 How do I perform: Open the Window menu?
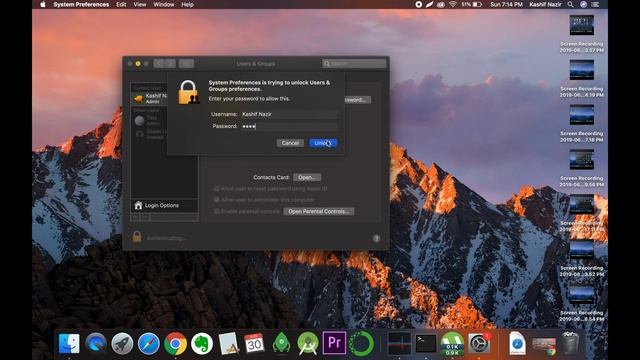coord(164,4)
